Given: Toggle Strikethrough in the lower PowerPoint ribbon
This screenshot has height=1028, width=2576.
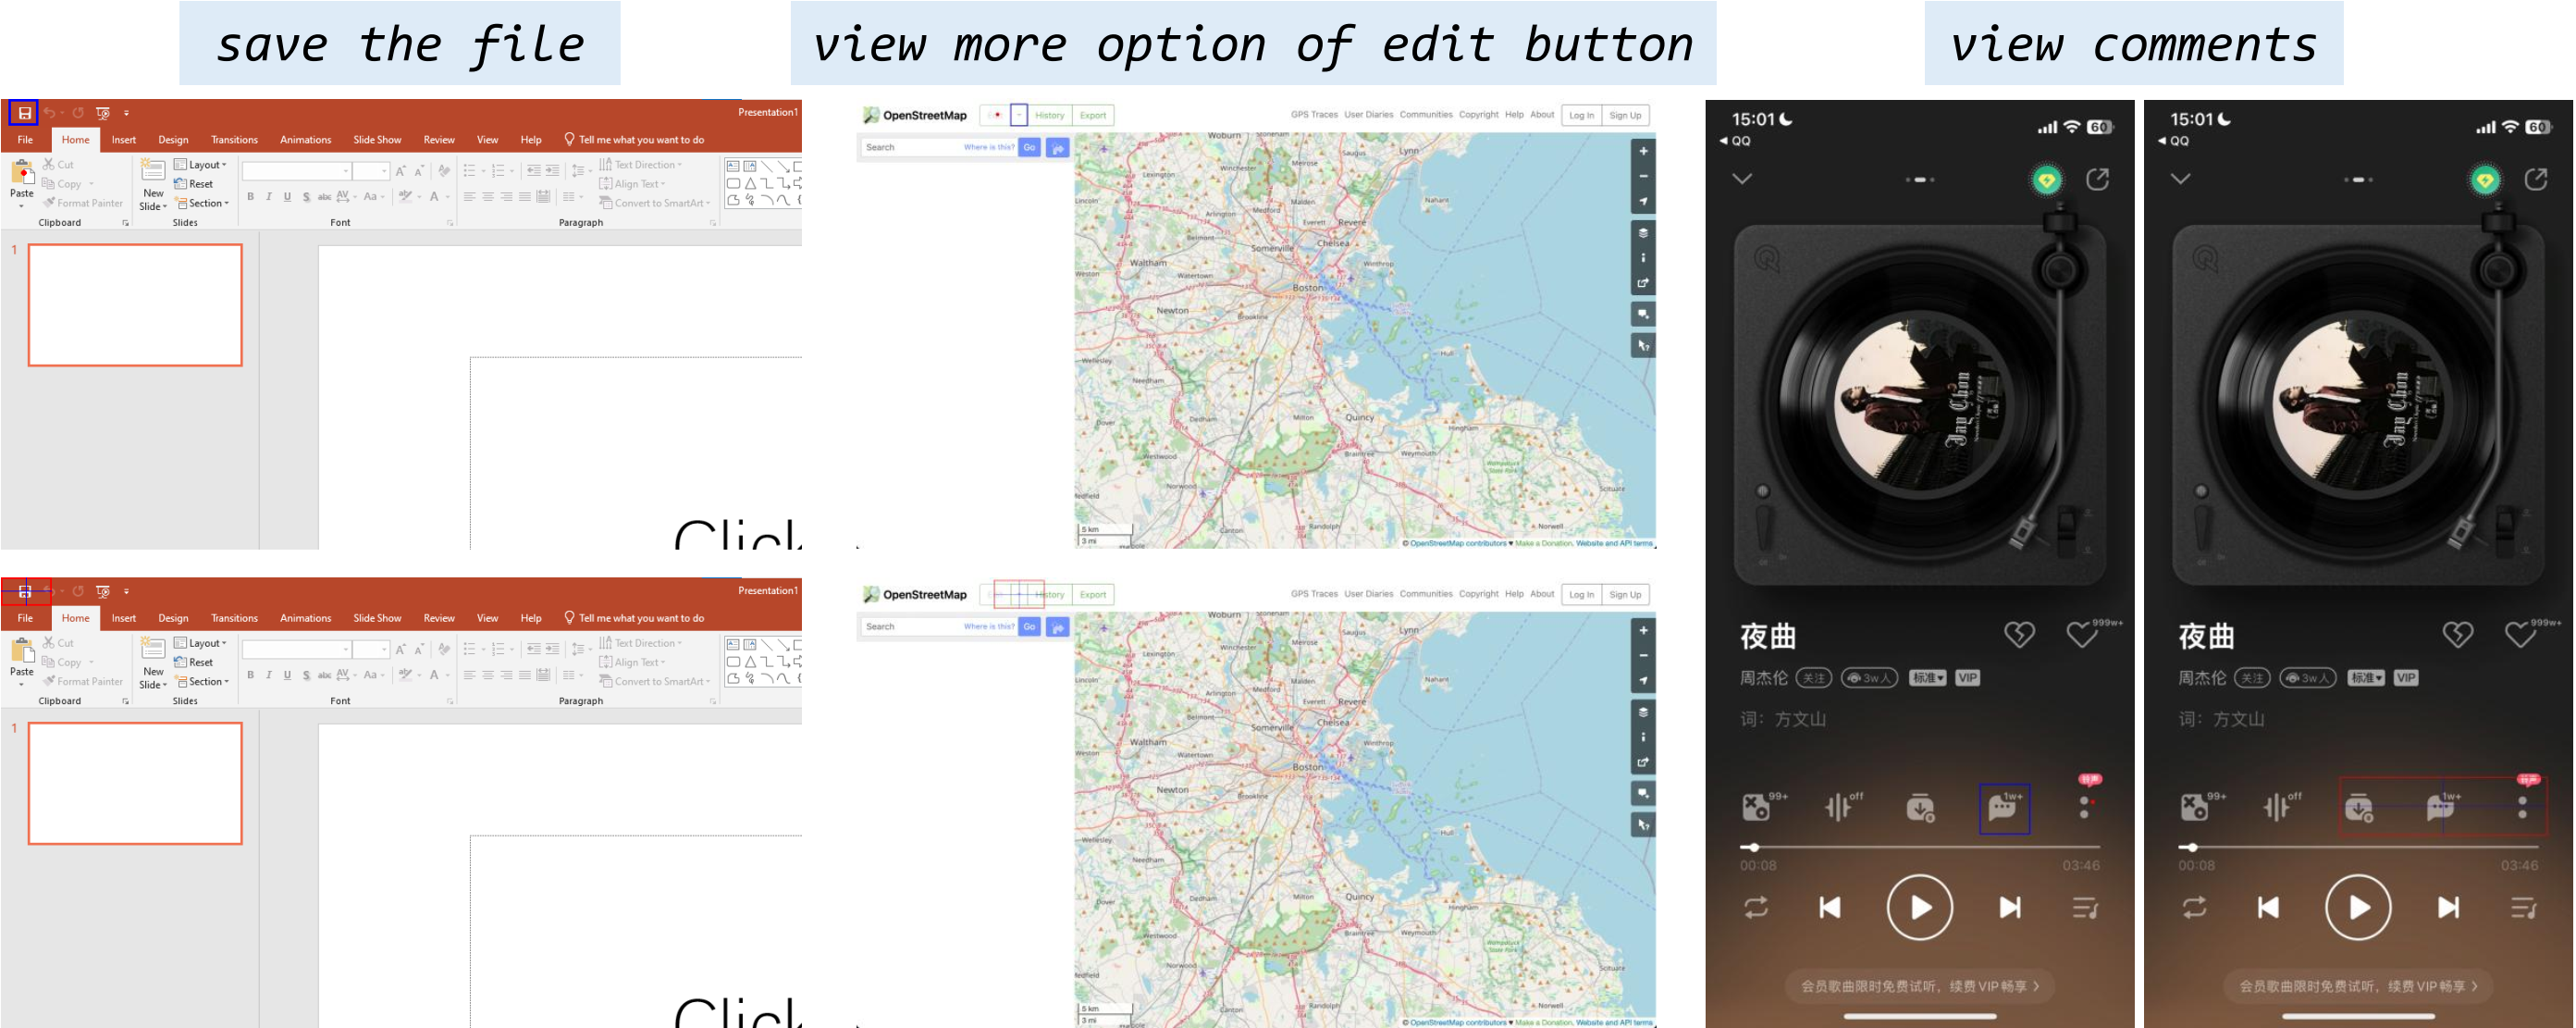Looking at the screenshot, I should pos(324,676).
